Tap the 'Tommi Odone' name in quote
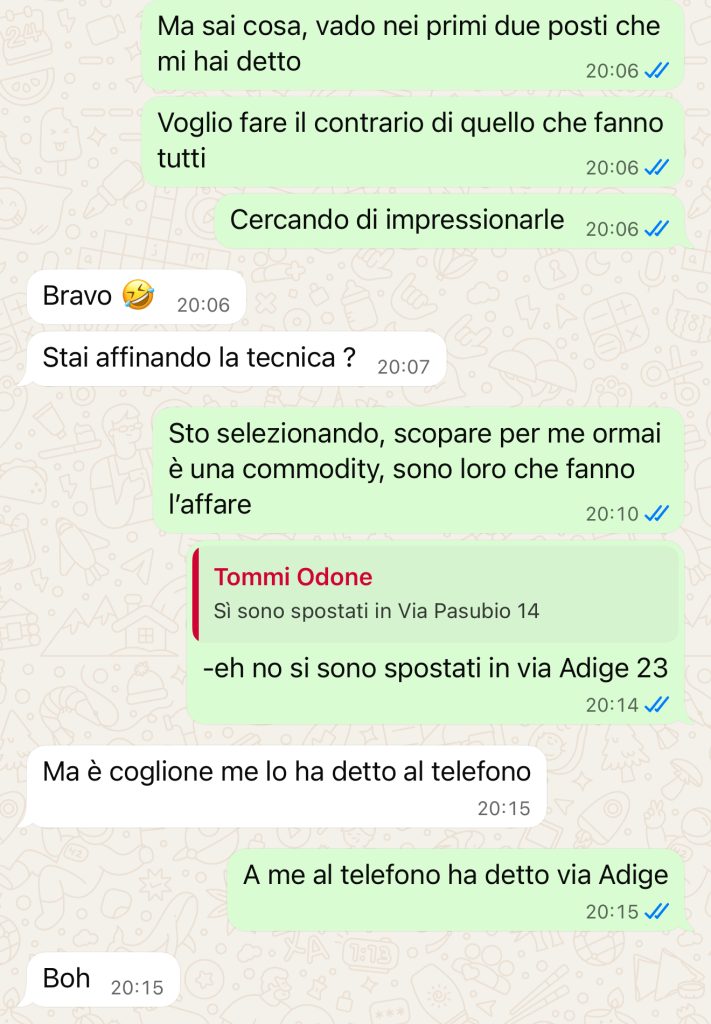Screen dimensions: 711x1024 coord(293,577)
